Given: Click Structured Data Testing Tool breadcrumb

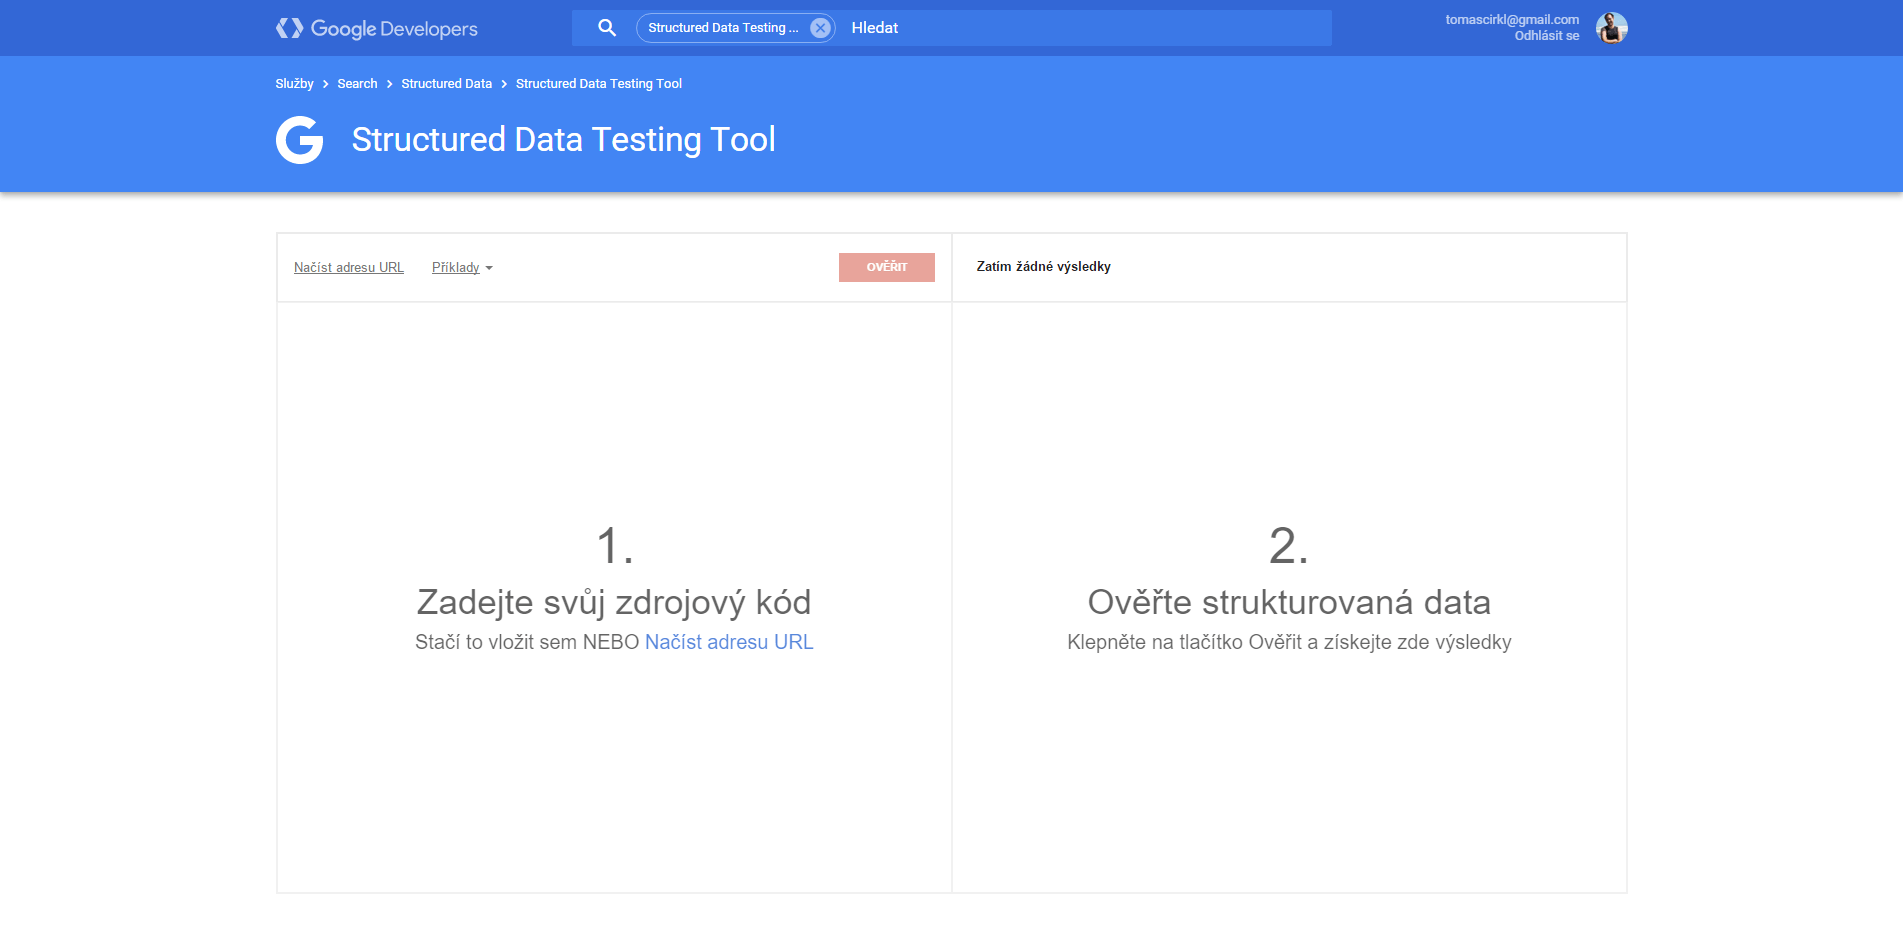Looking at the screenshot, I should [x=598, y=84].
